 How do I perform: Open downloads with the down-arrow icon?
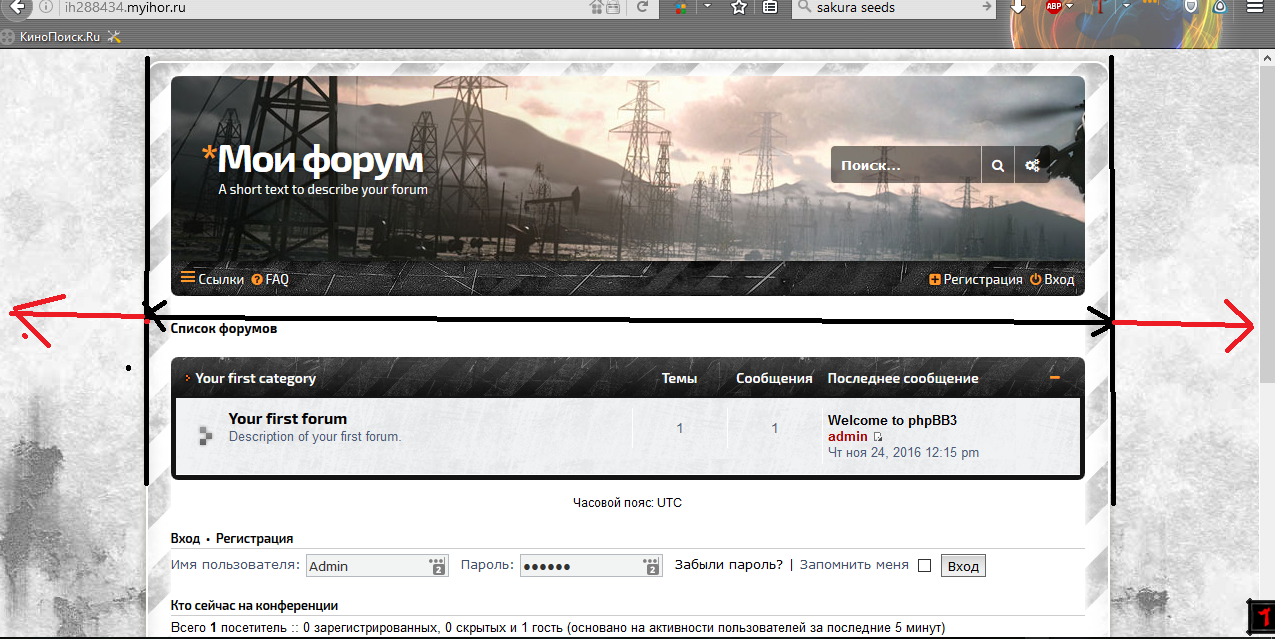pos(1018,7)
